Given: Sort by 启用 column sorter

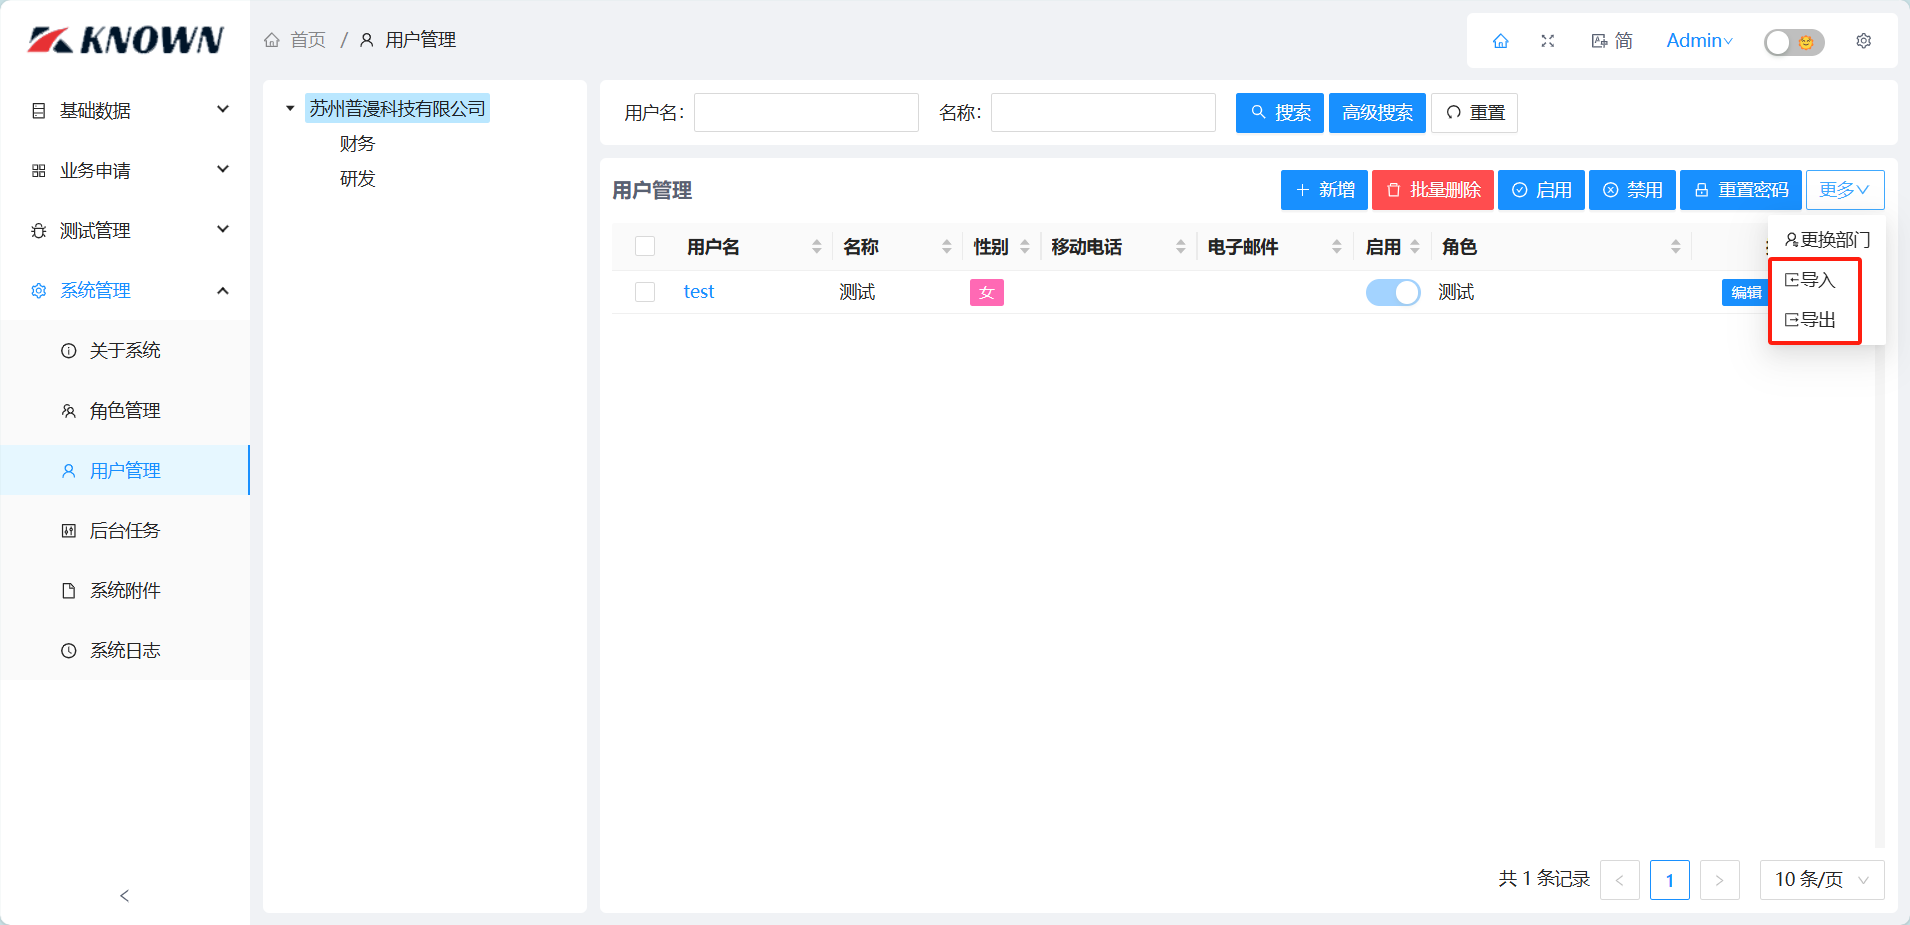Looking at the screenshot, I should click(x=1415, y=247).
